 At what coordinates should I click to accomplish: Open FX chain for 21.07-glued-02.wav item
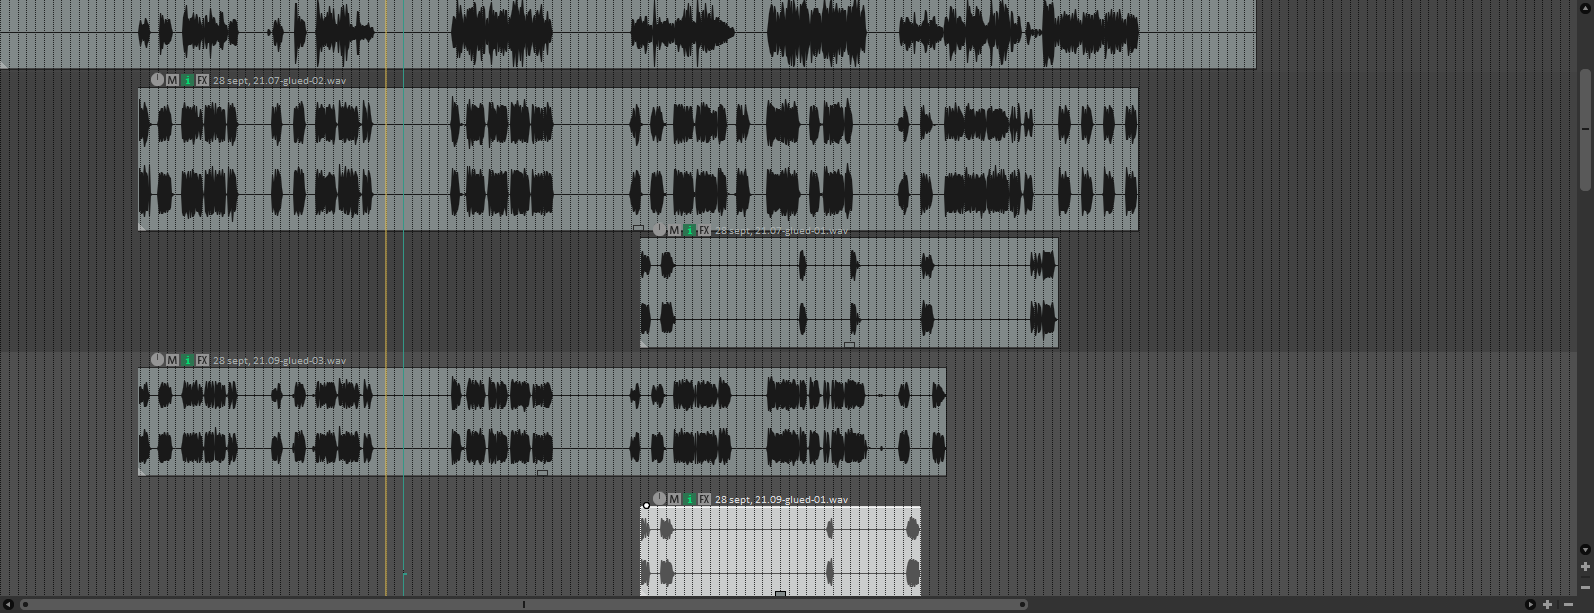[x=203, y=80]
